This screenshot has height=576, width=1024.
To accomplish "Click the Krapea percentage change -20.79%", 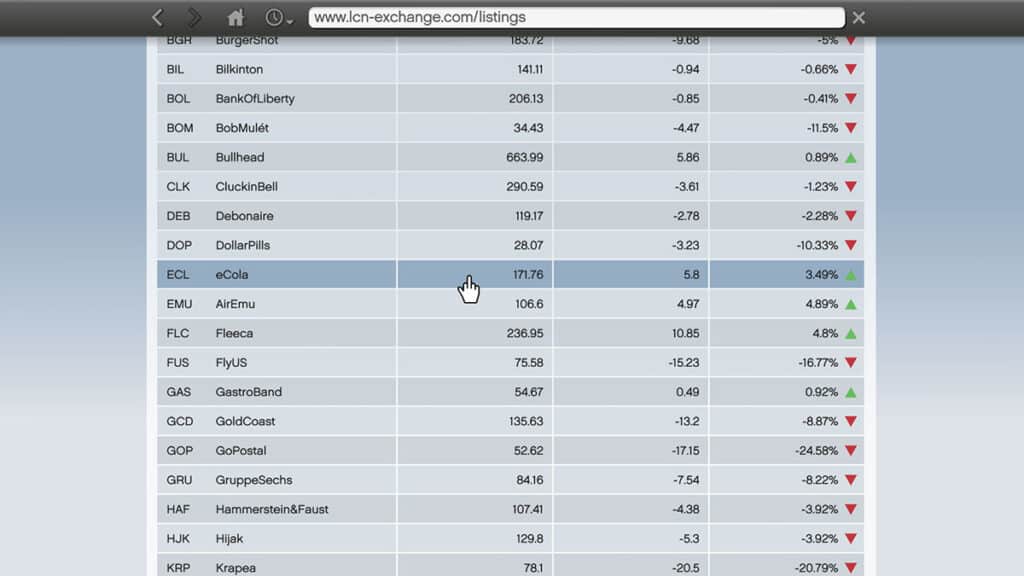I will point(815,568).
